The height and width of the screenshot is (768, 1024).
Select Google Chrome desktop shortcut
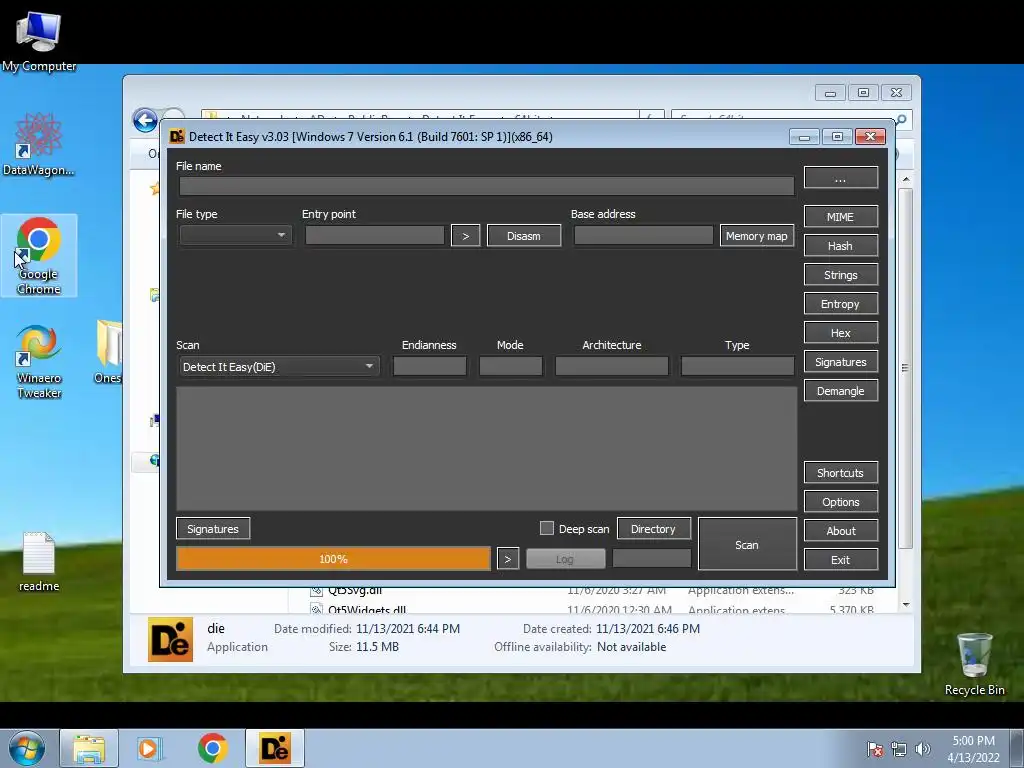[39, 255]
